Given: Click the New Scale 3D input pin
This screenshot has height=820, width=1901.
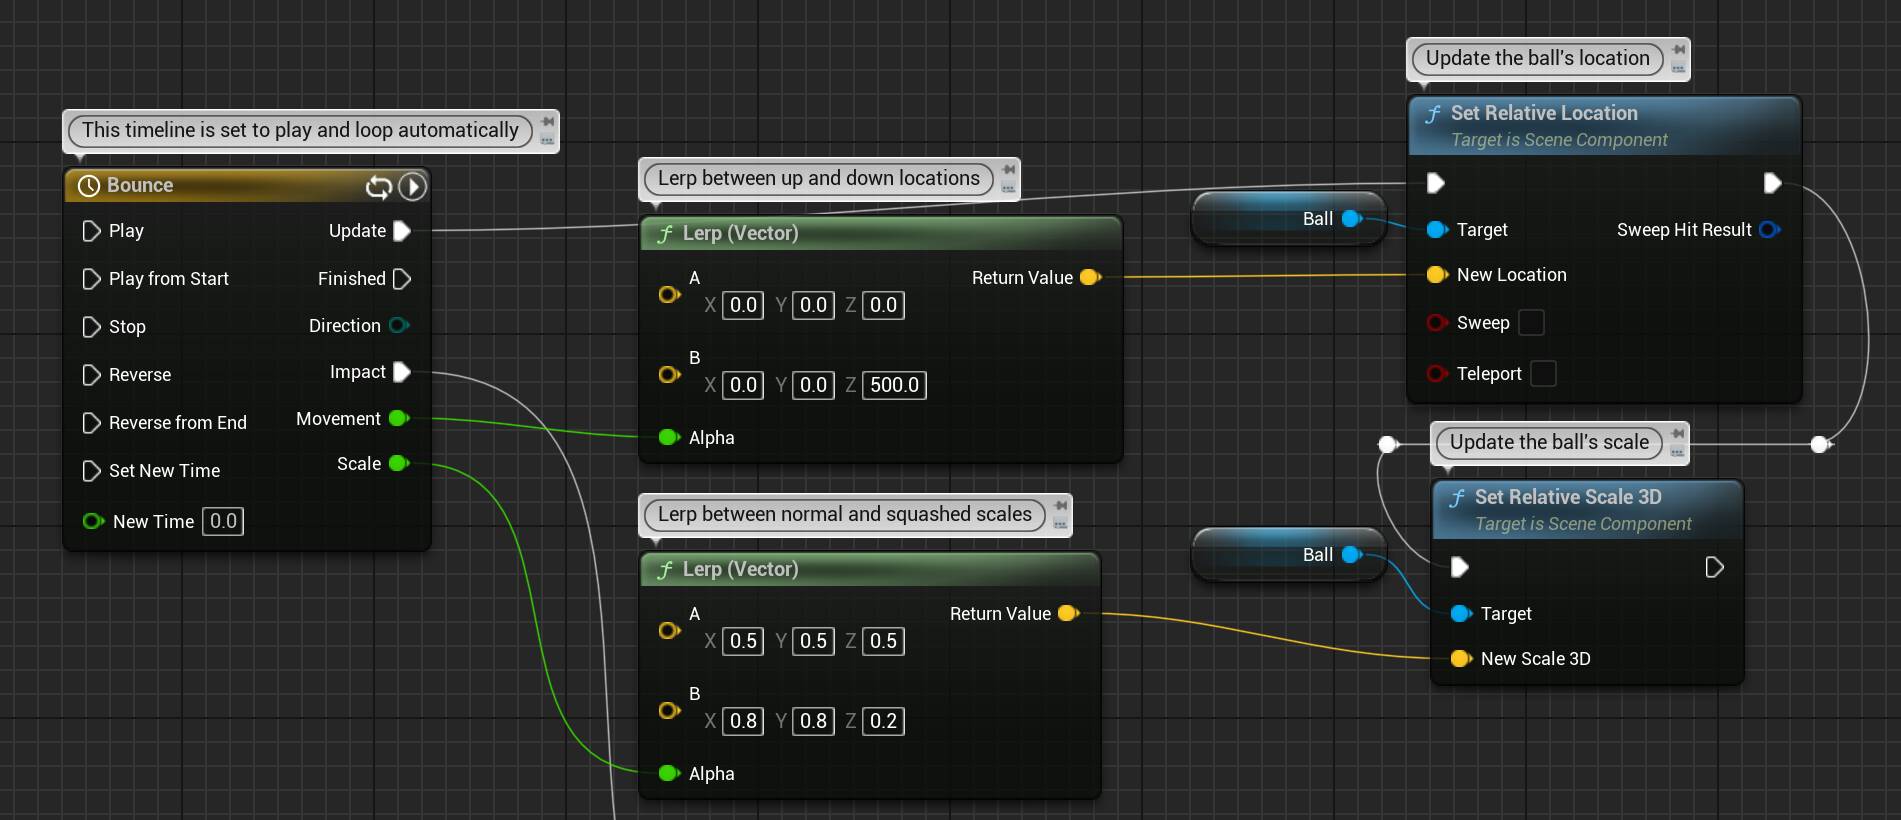Looking at the screenshot, I should coord(1461,658).
